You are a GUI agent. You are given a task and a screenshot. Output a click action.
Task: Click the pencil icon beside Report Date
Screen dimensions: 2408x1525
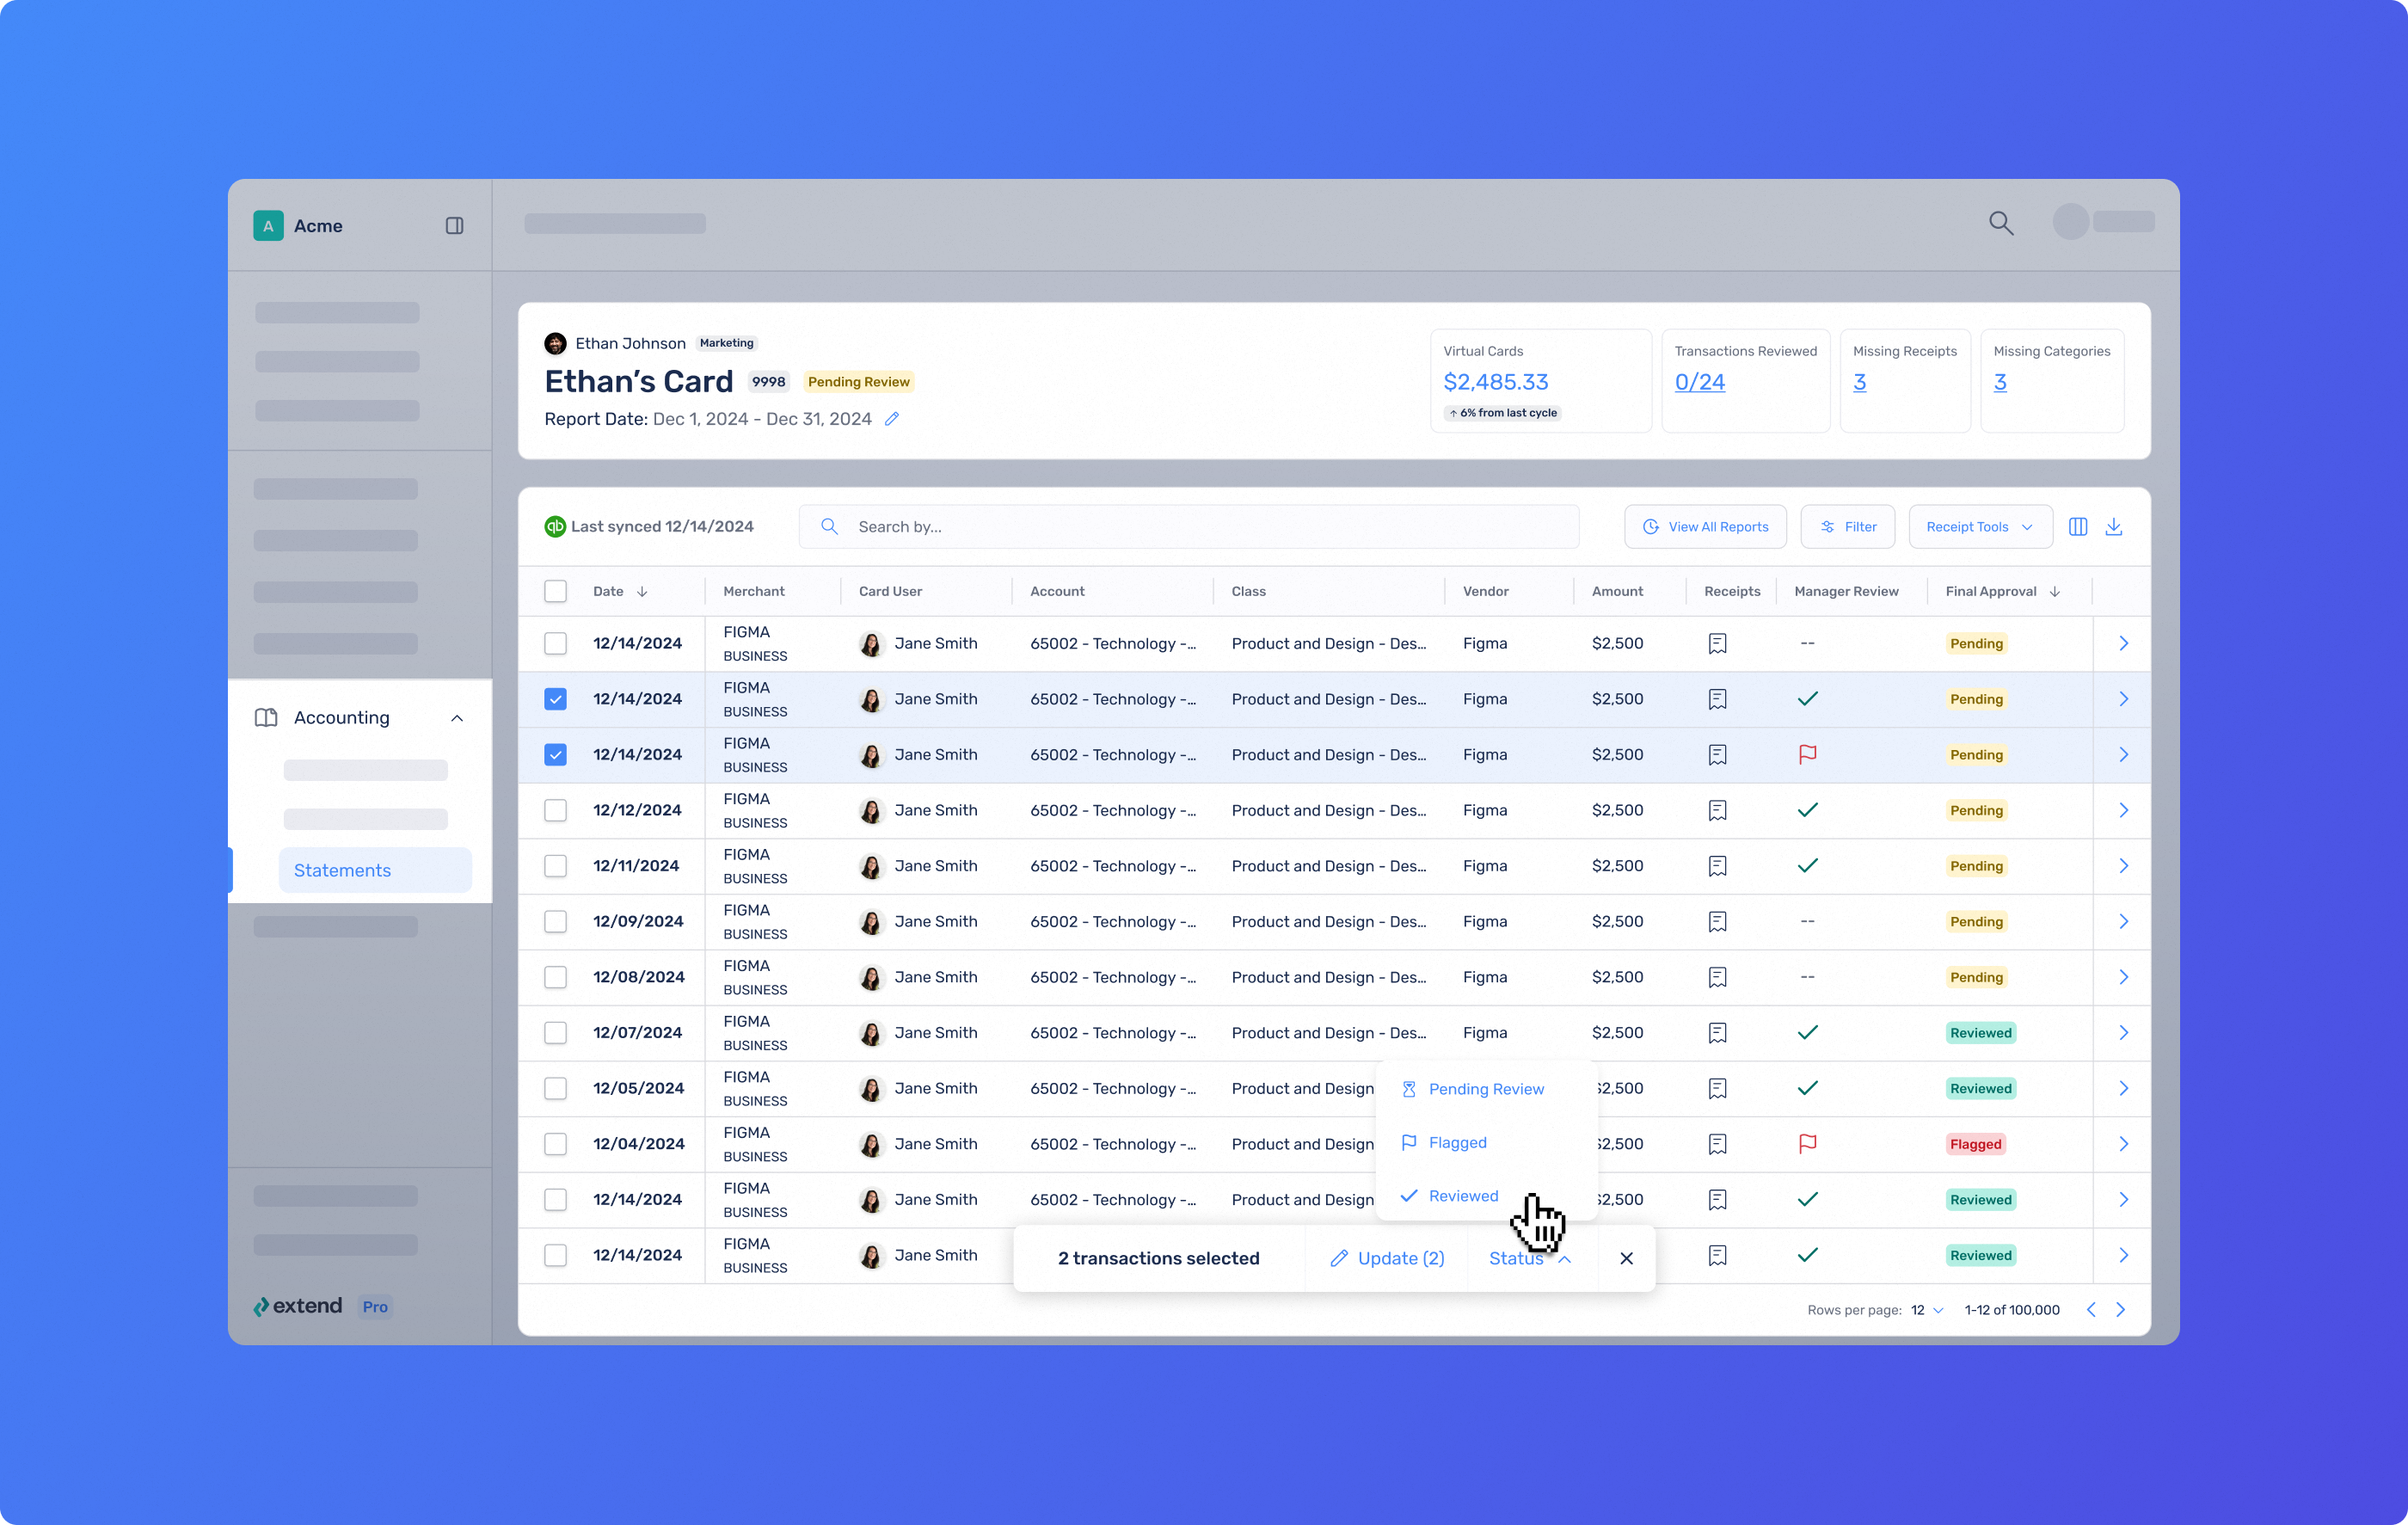(x=892, y=419)
